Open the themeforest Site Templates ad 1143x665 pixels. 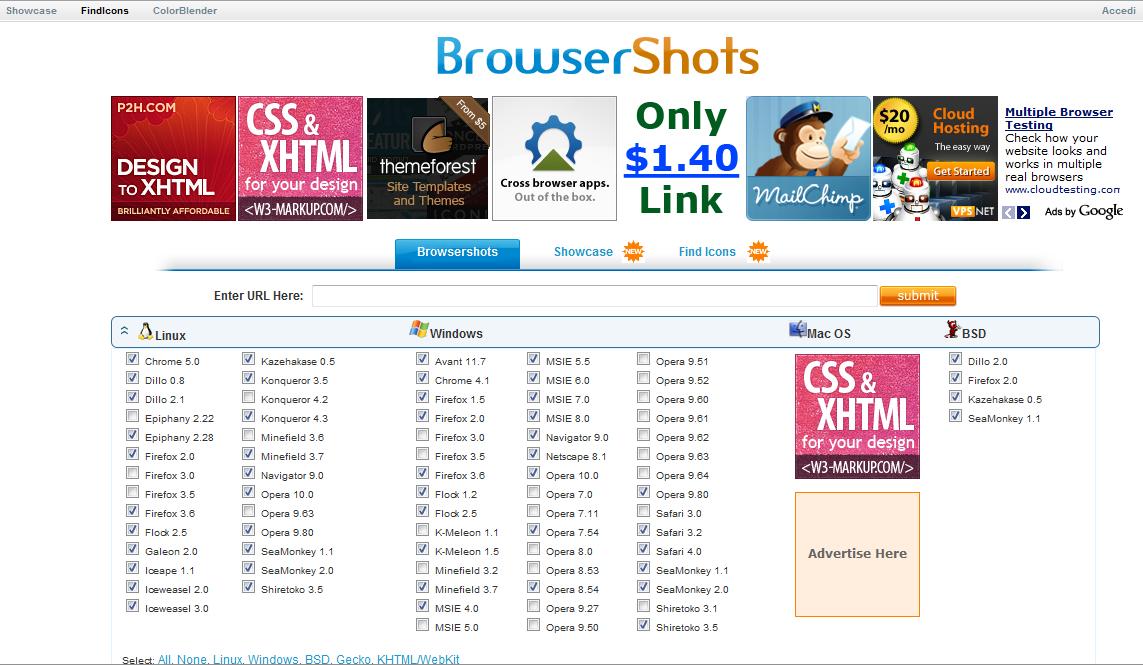[x=428, y=158]
